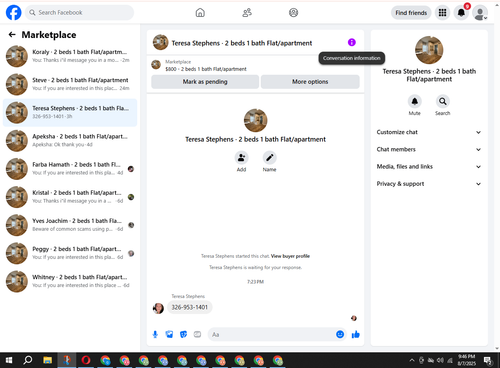This screenshot has height=368, width=500.
Task: Click the Mark as pending button
Action: coord(205,82)
